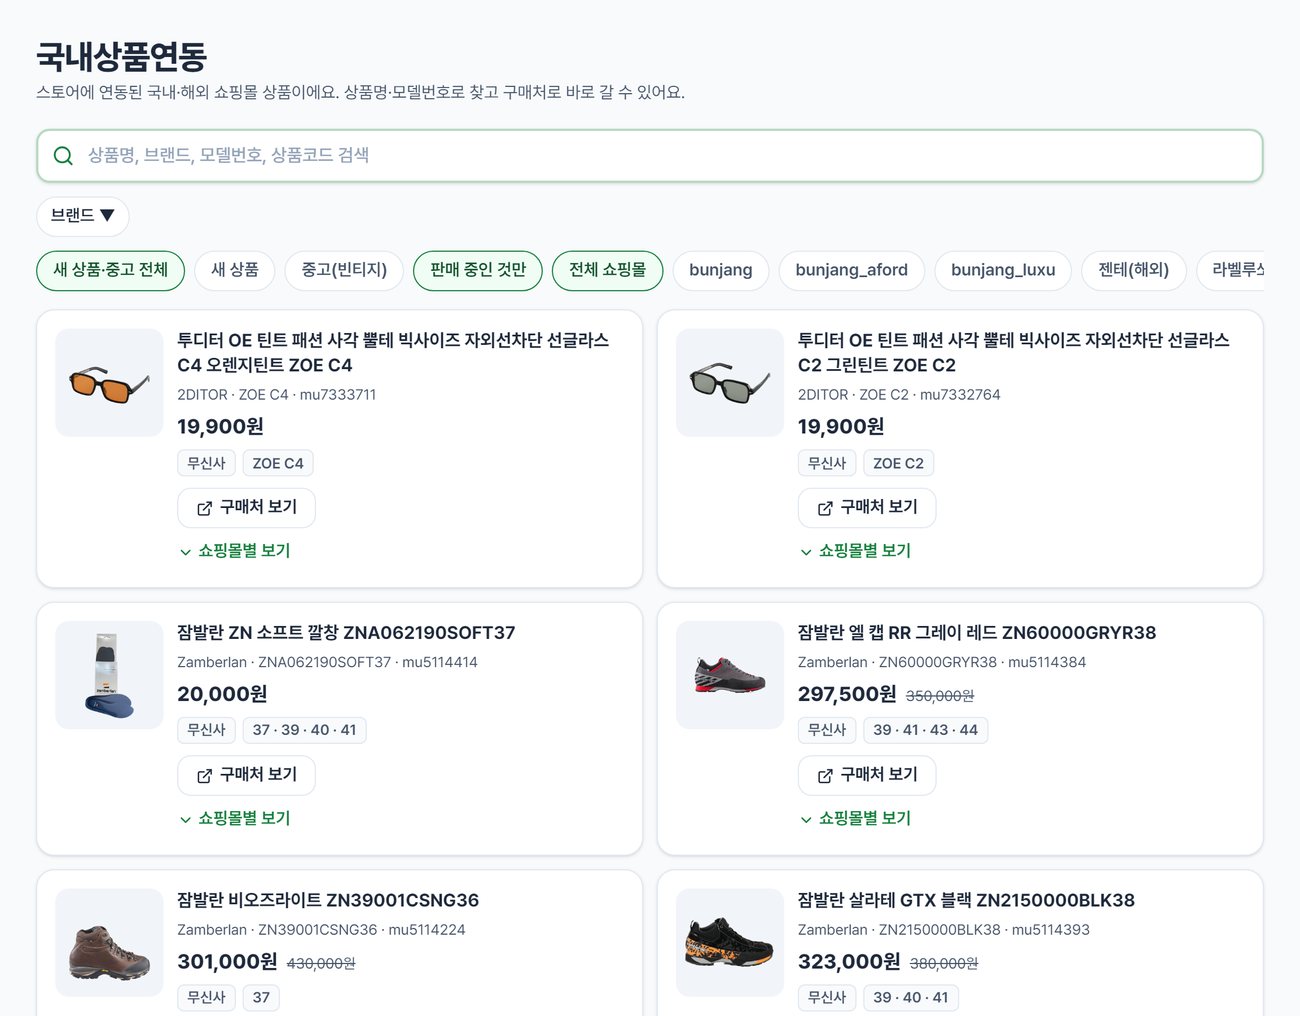This screenshot has width=1300, height=1016.
Task: Click the size tag 39 · 40 · 41
Action: coord(911,998)
